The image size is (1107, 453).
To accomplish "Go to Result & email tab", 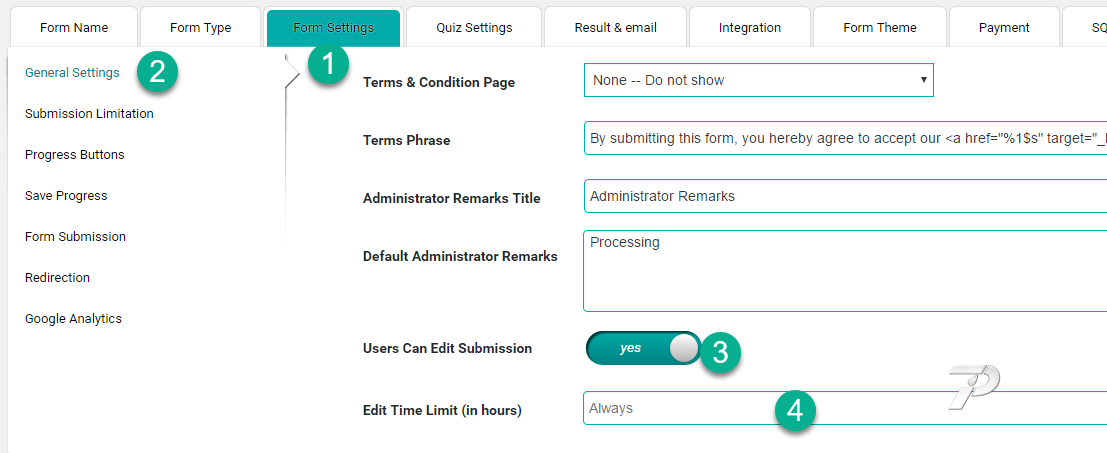I will pos(615,27).
